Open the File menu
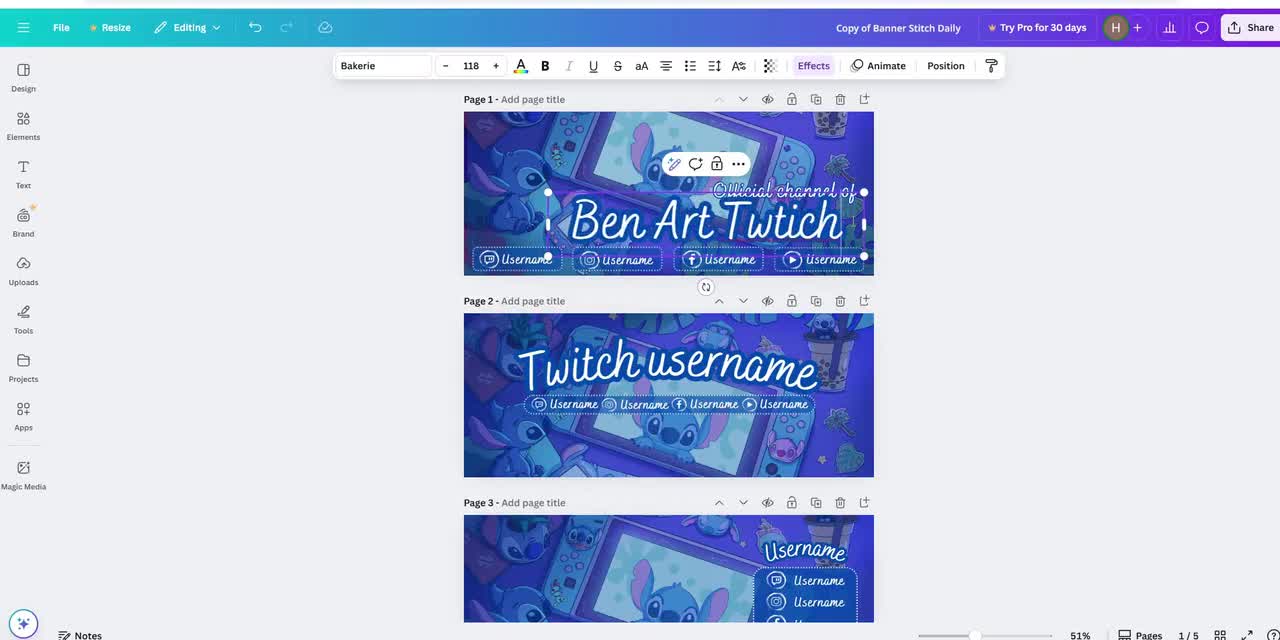Screen dimensions: 1280x640 point(60,27)
